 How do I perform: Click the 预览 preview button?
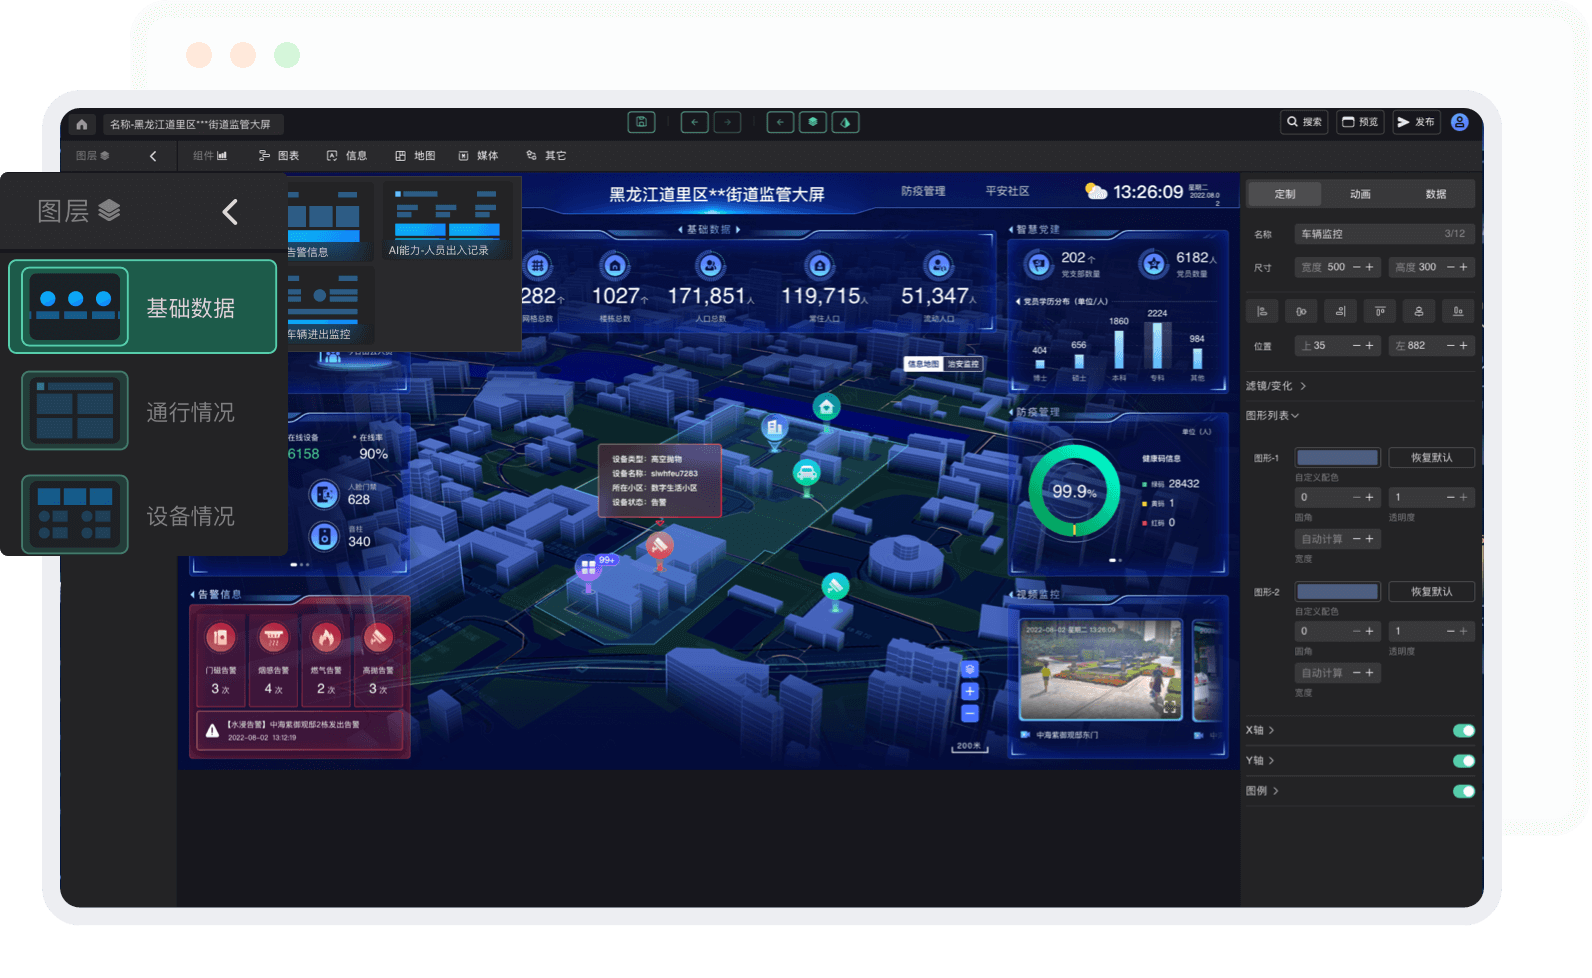tap(1360, 122)
